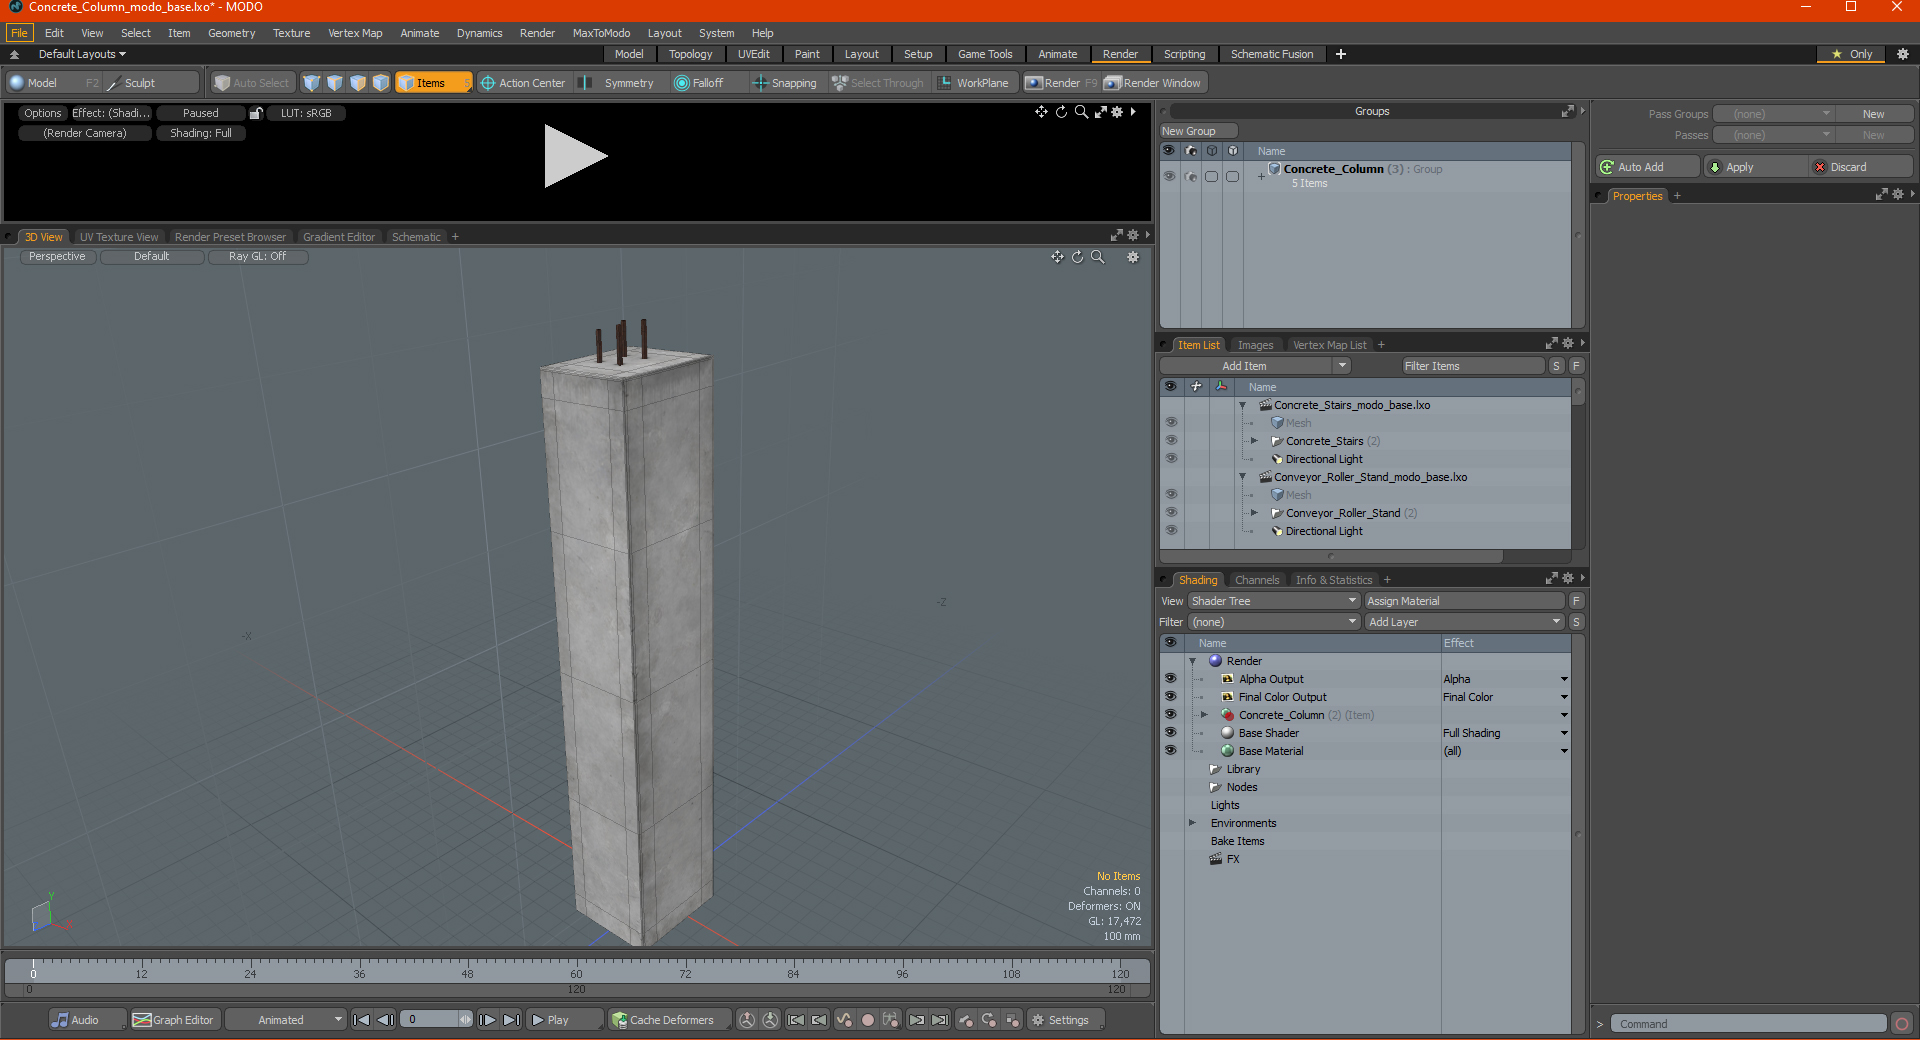Expand Concrete_Stairs tree item
The image size is (1920, 1040).
[x=1254, y=441]
